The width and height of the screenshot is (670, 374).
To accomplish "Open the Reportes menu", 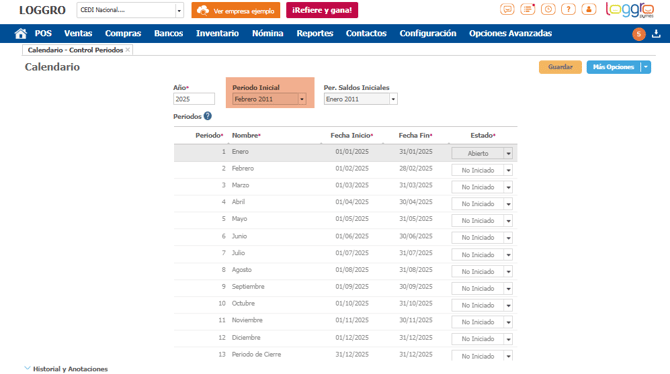I will 315,33.
